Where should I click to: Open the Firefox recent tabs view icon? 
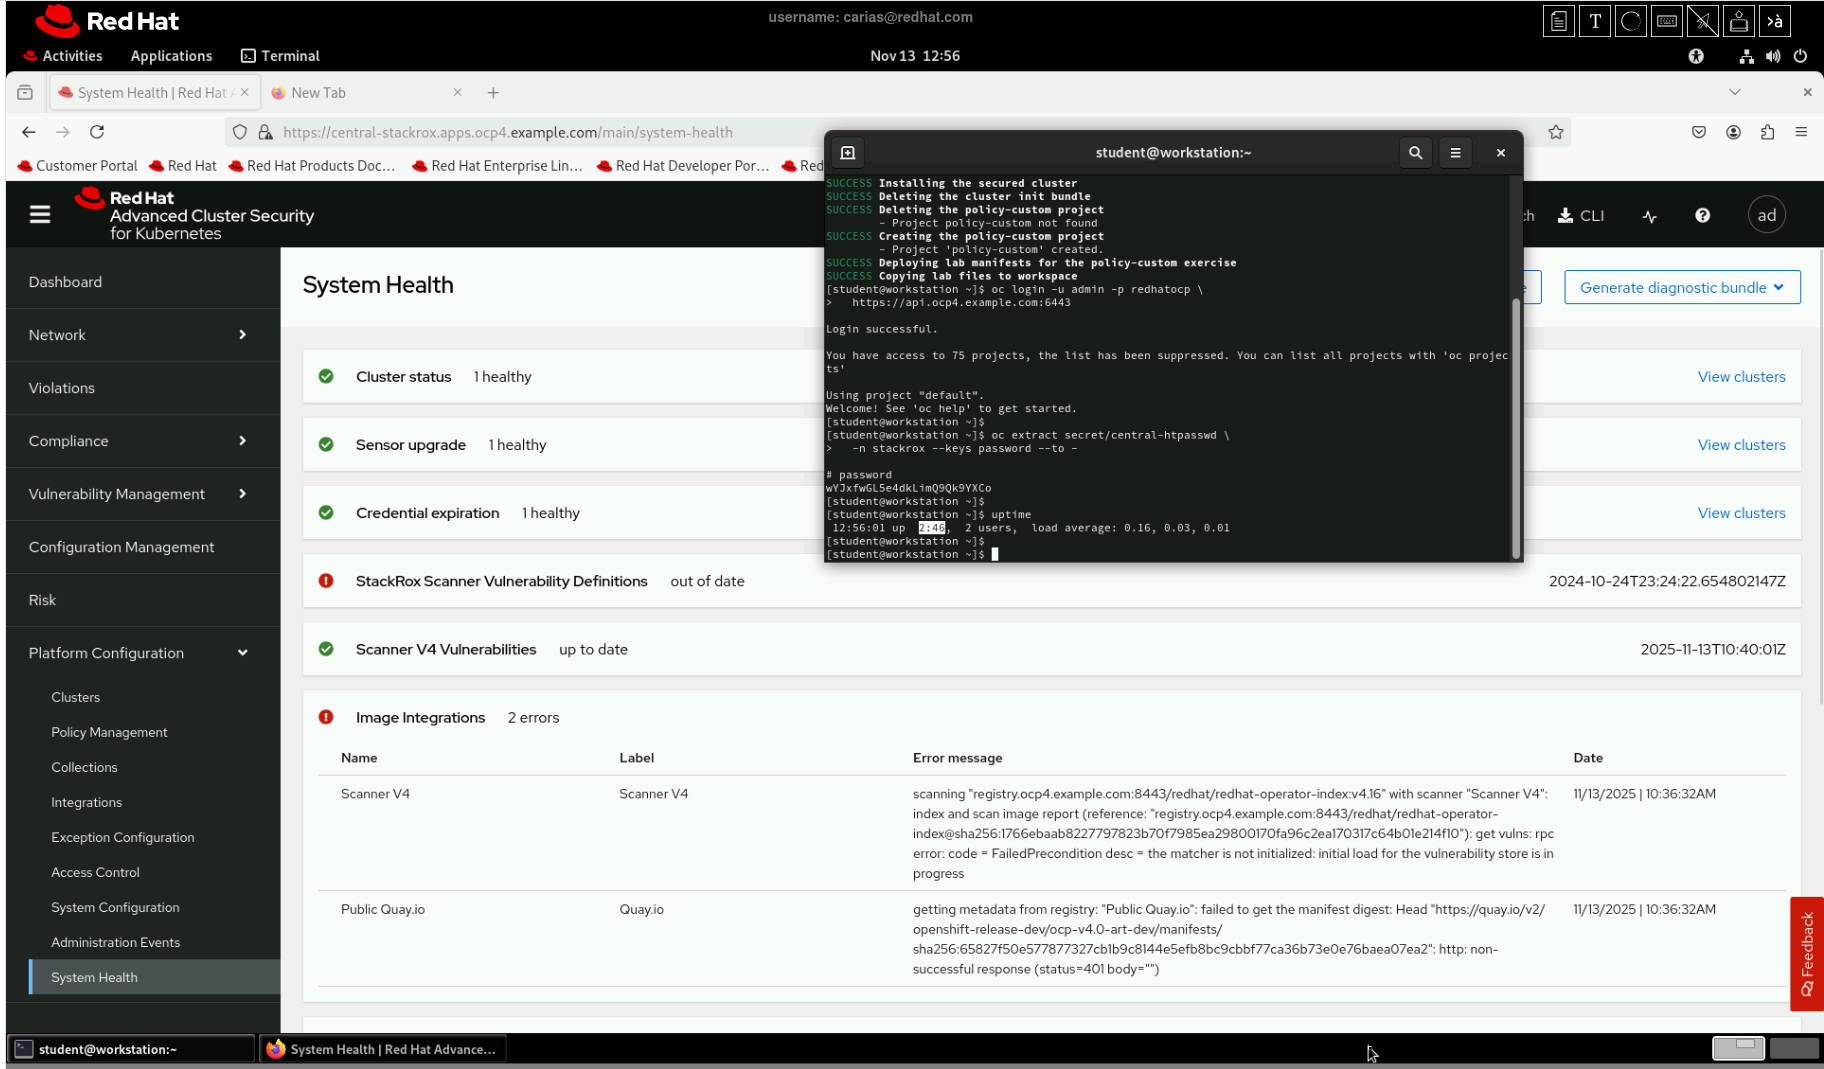coord(25,93)
